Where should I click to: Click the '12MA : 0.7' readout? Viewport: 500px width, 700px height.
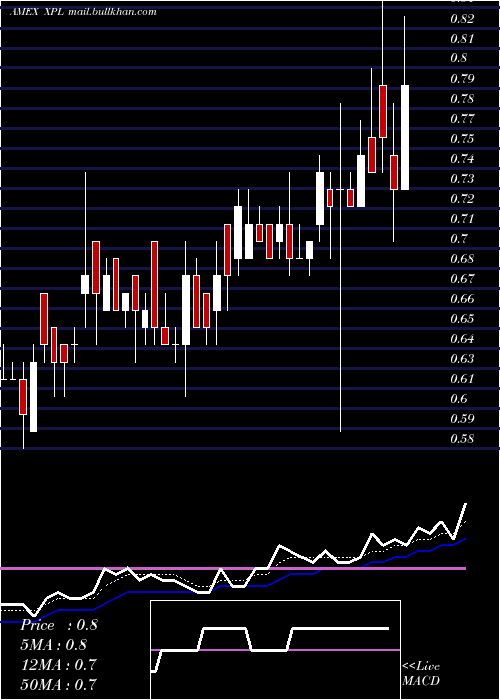tap(59, 664)
